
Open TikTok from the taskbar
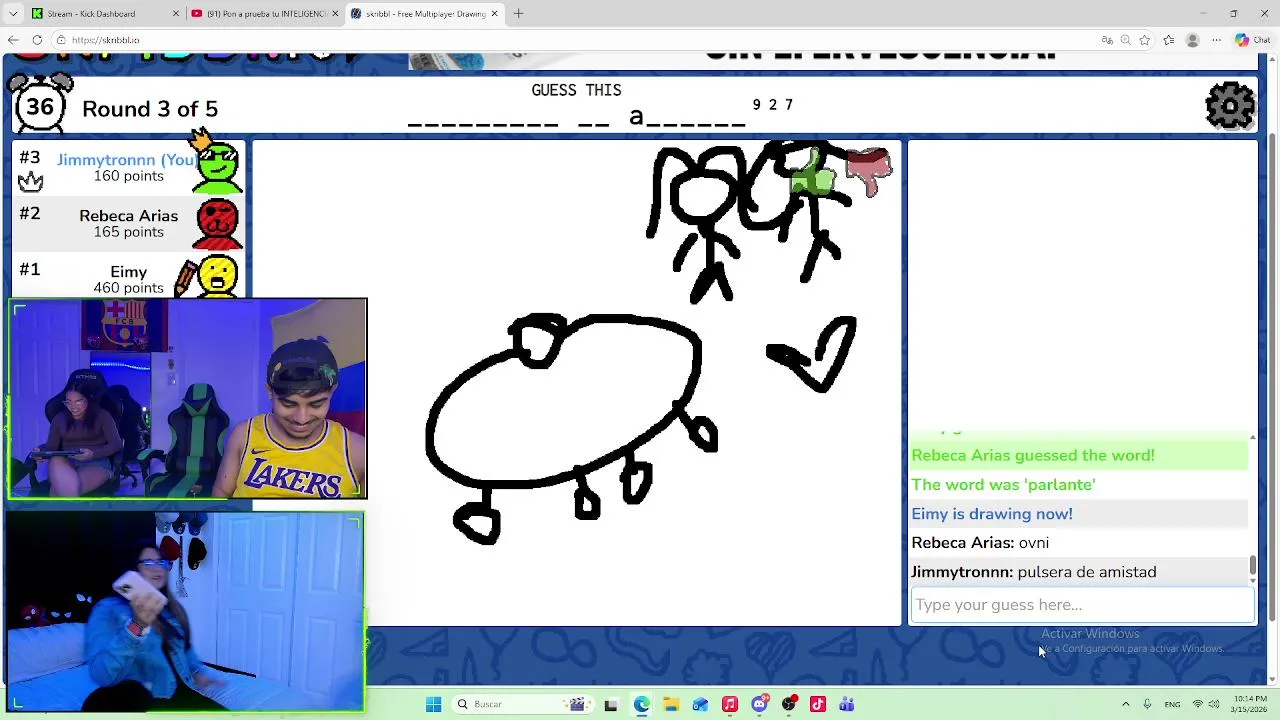click(x=818, y=704)
